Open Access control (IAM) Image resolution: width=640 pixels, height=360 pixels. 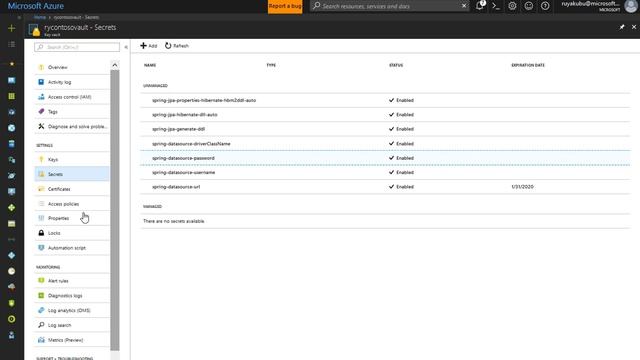72,97
